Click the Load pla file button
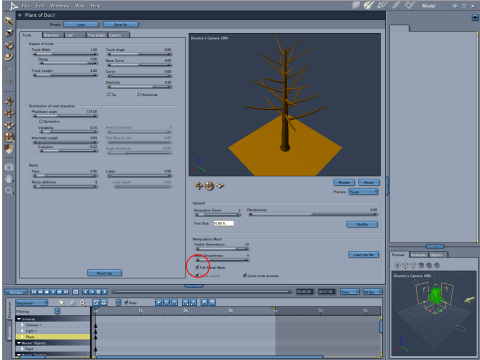The width and height of the screenshot is (480, 360). [364, 255]
